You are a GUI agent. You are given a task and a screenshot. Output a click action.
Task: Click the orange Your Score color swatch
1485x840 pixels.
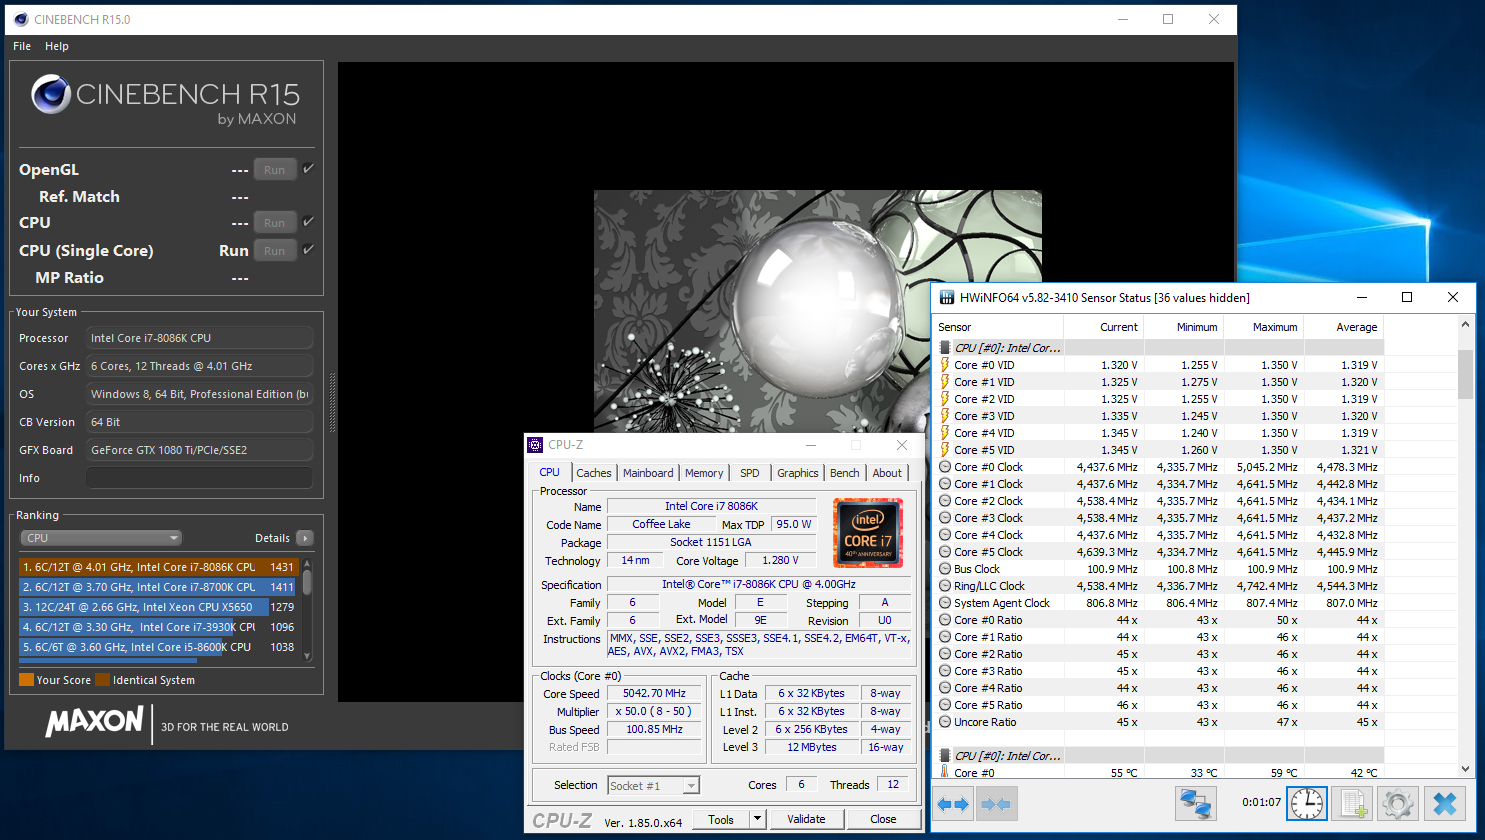point(27,680)
